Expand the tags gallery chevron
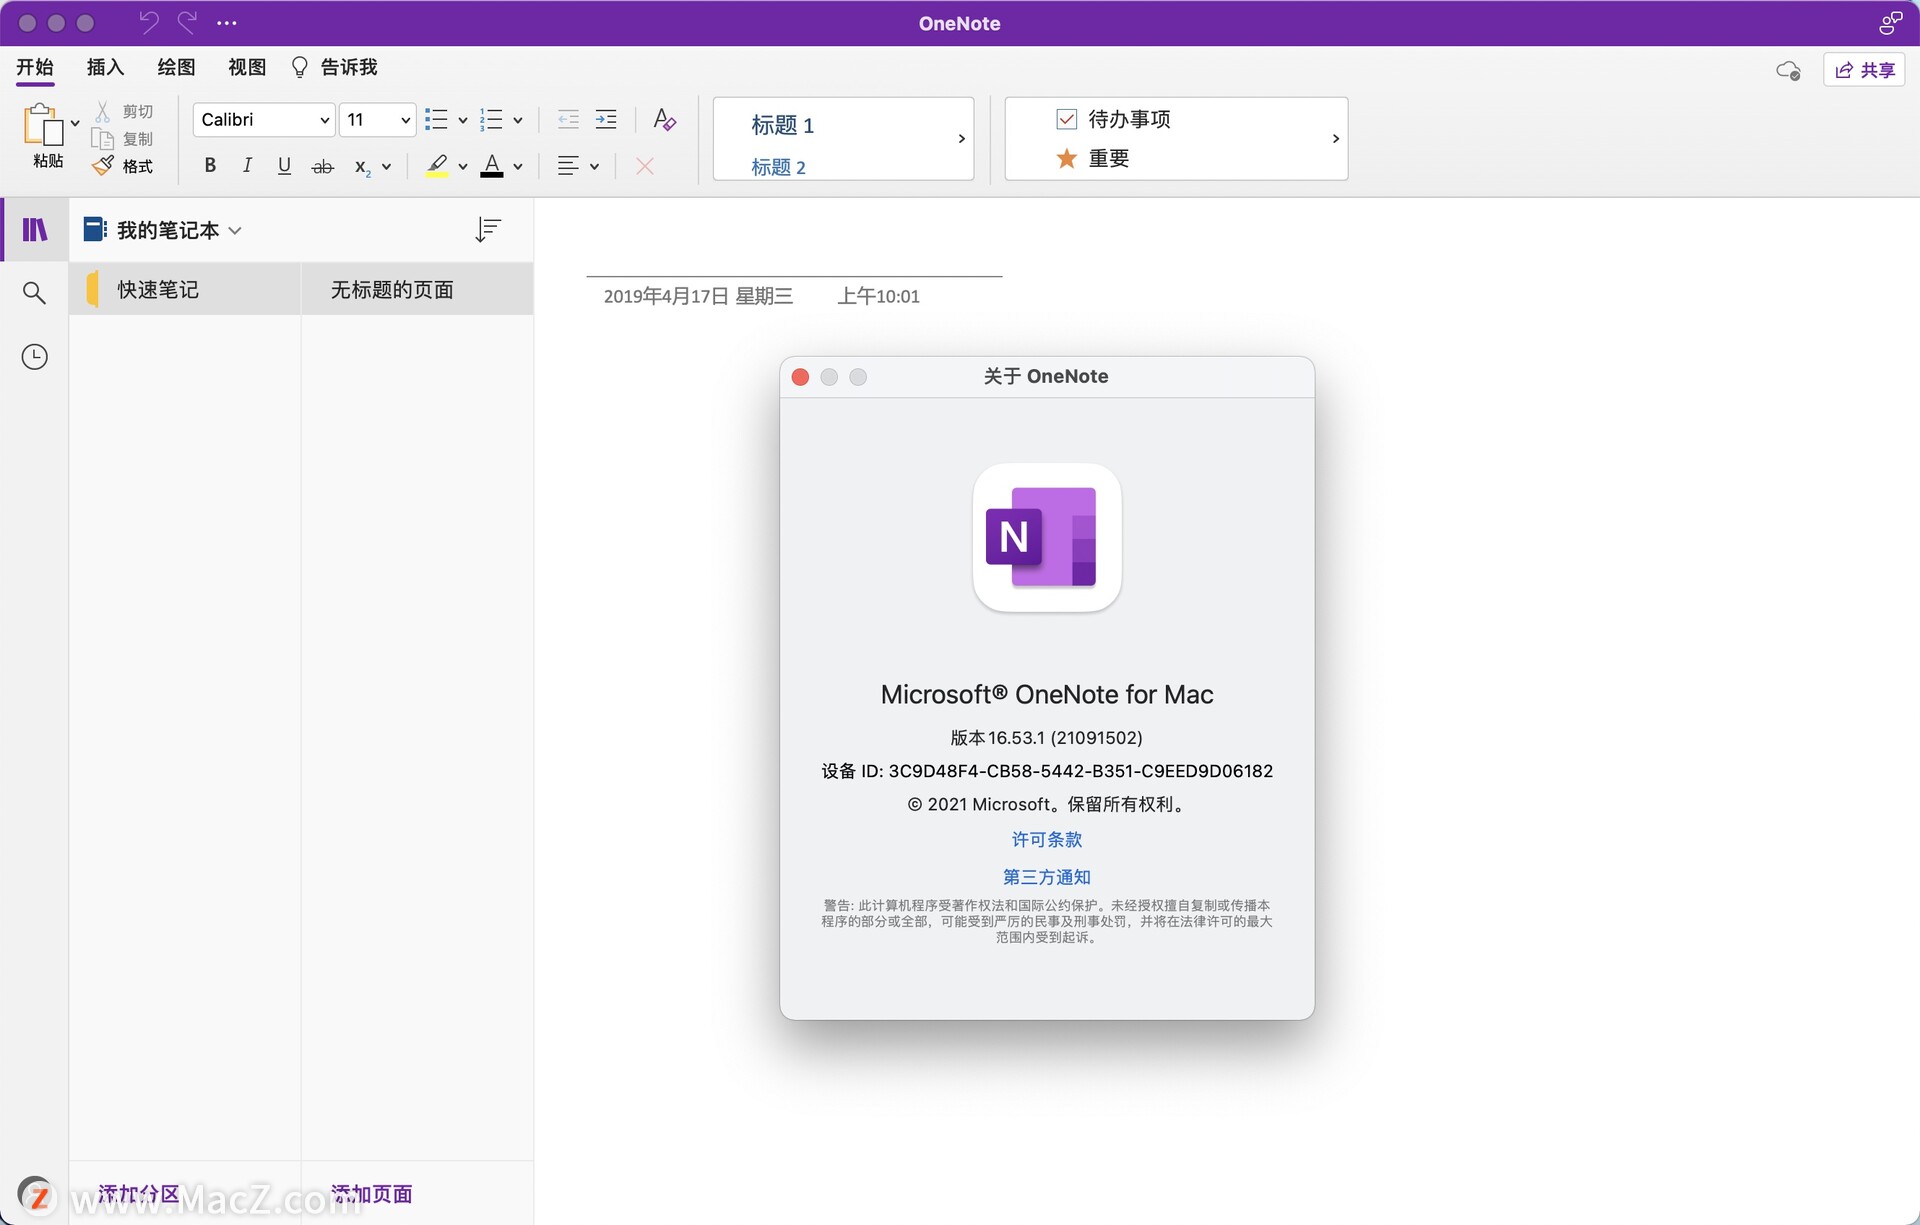The height and width of the screenshot is (1225, 1920). [1335, 139]
